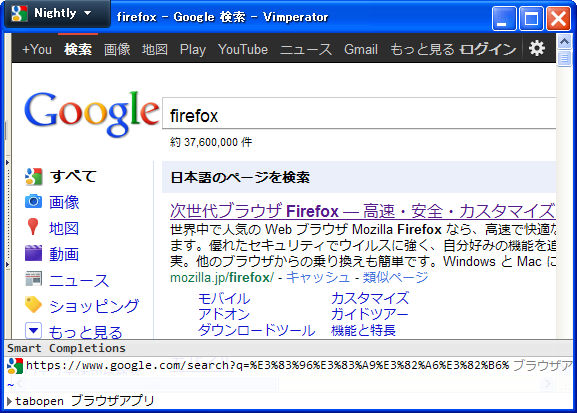Click the camera icon beside 画像

[x=33, y=202]
